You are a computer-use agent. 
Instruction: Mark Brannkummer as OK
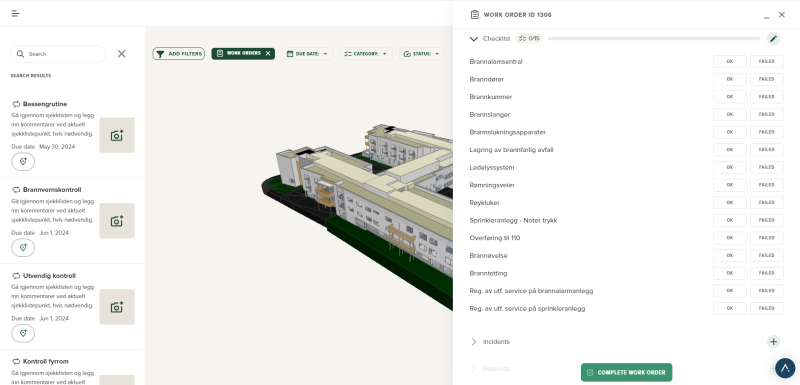(x=730, y=97)
